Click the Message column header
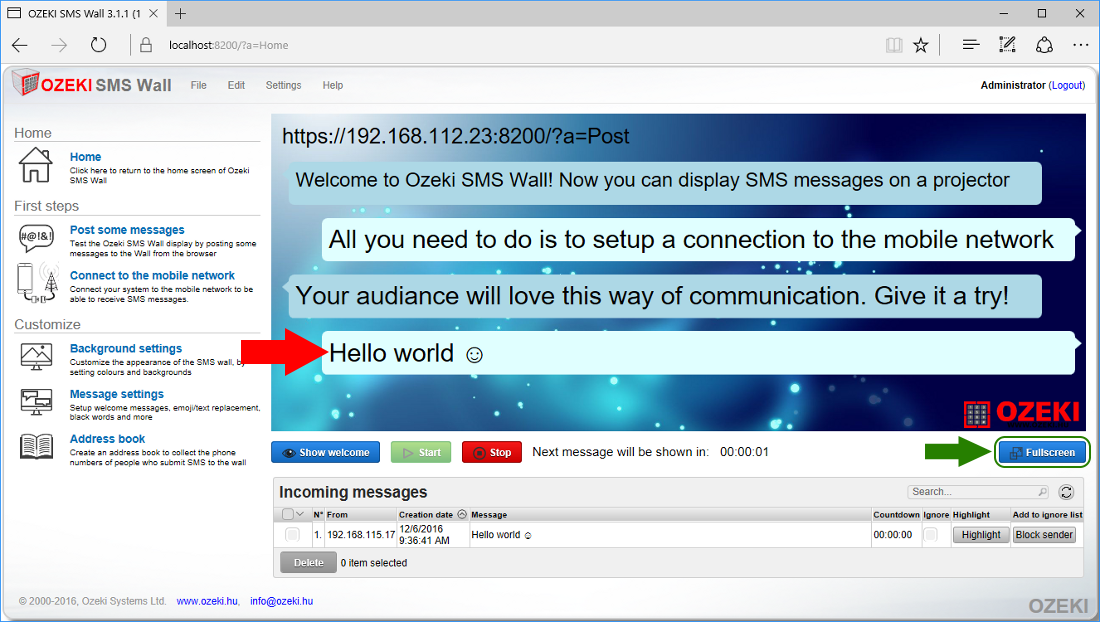 489,515
